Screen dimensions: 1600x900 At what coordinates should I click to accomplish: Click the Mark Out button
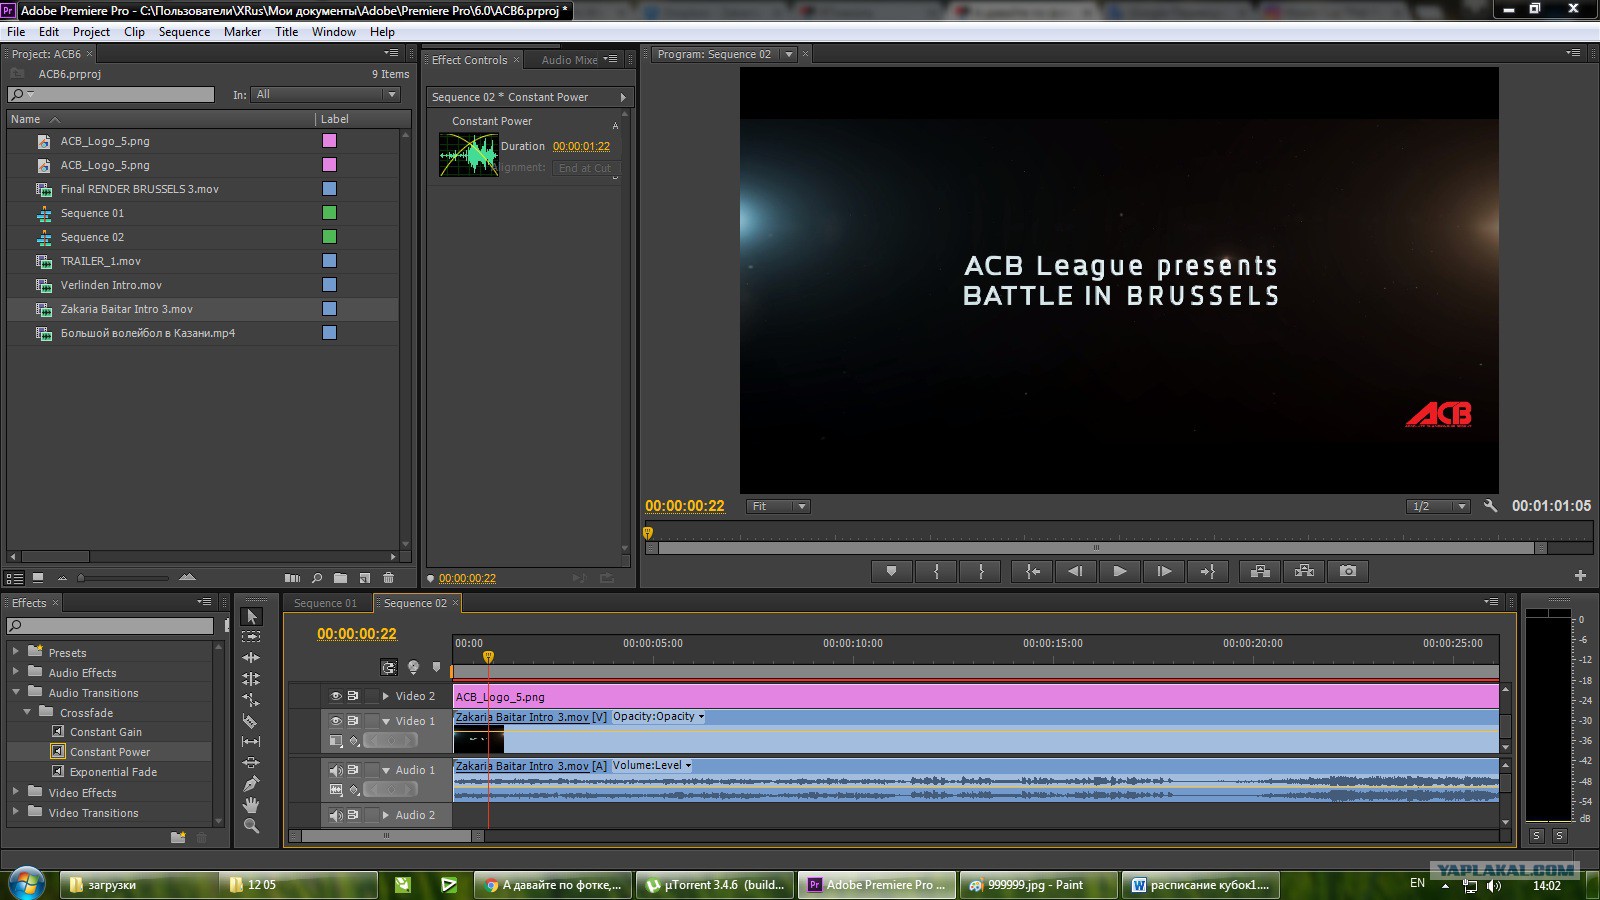(981, 571)
